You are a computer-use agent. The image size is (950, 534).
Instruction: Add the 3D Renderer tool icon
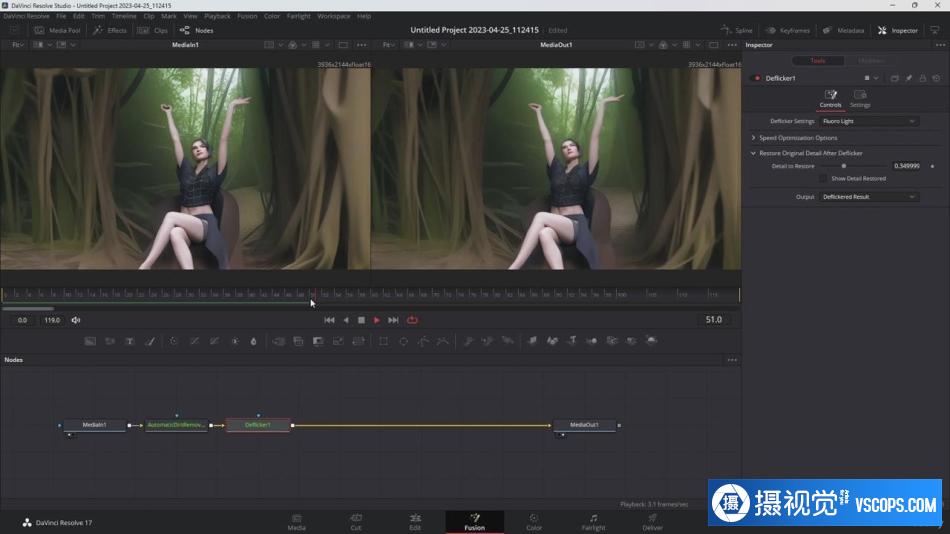point(652,341)
